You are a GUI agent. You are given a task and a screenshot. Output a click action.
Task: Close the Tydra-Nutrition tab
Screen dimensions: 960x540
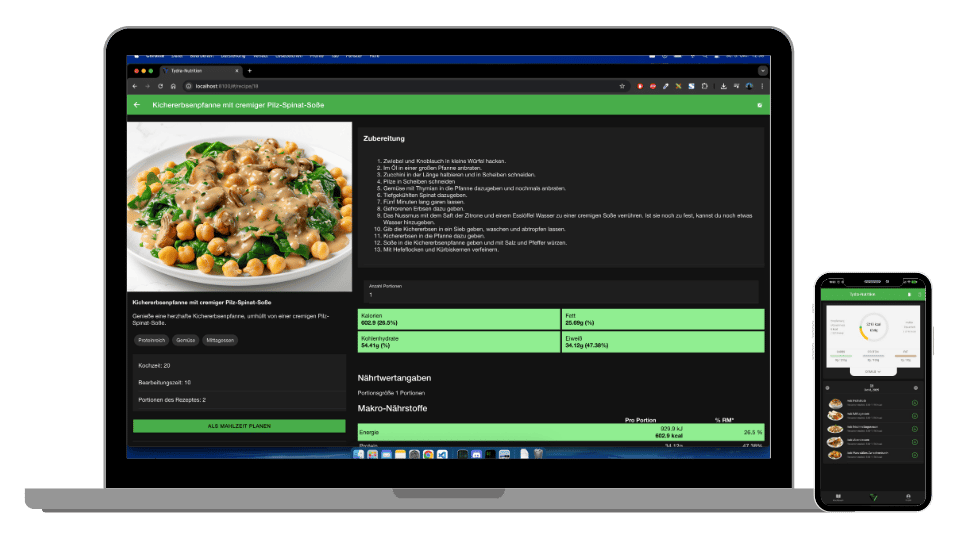237,71
